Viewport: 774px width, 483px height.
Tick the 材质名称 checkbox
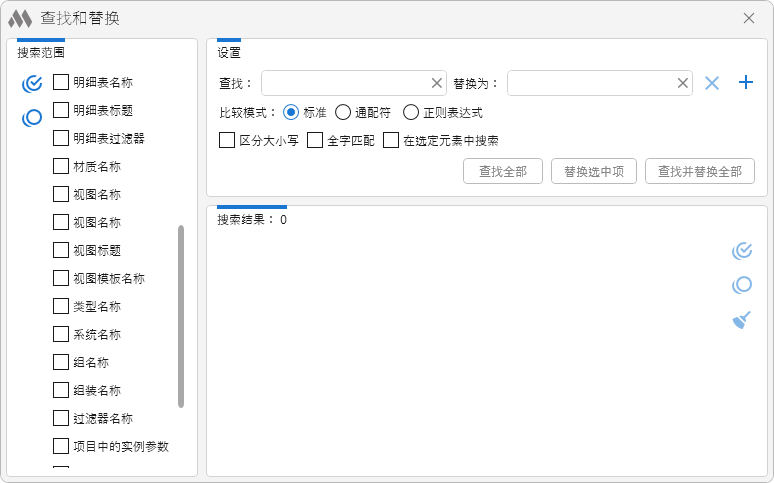61,166
